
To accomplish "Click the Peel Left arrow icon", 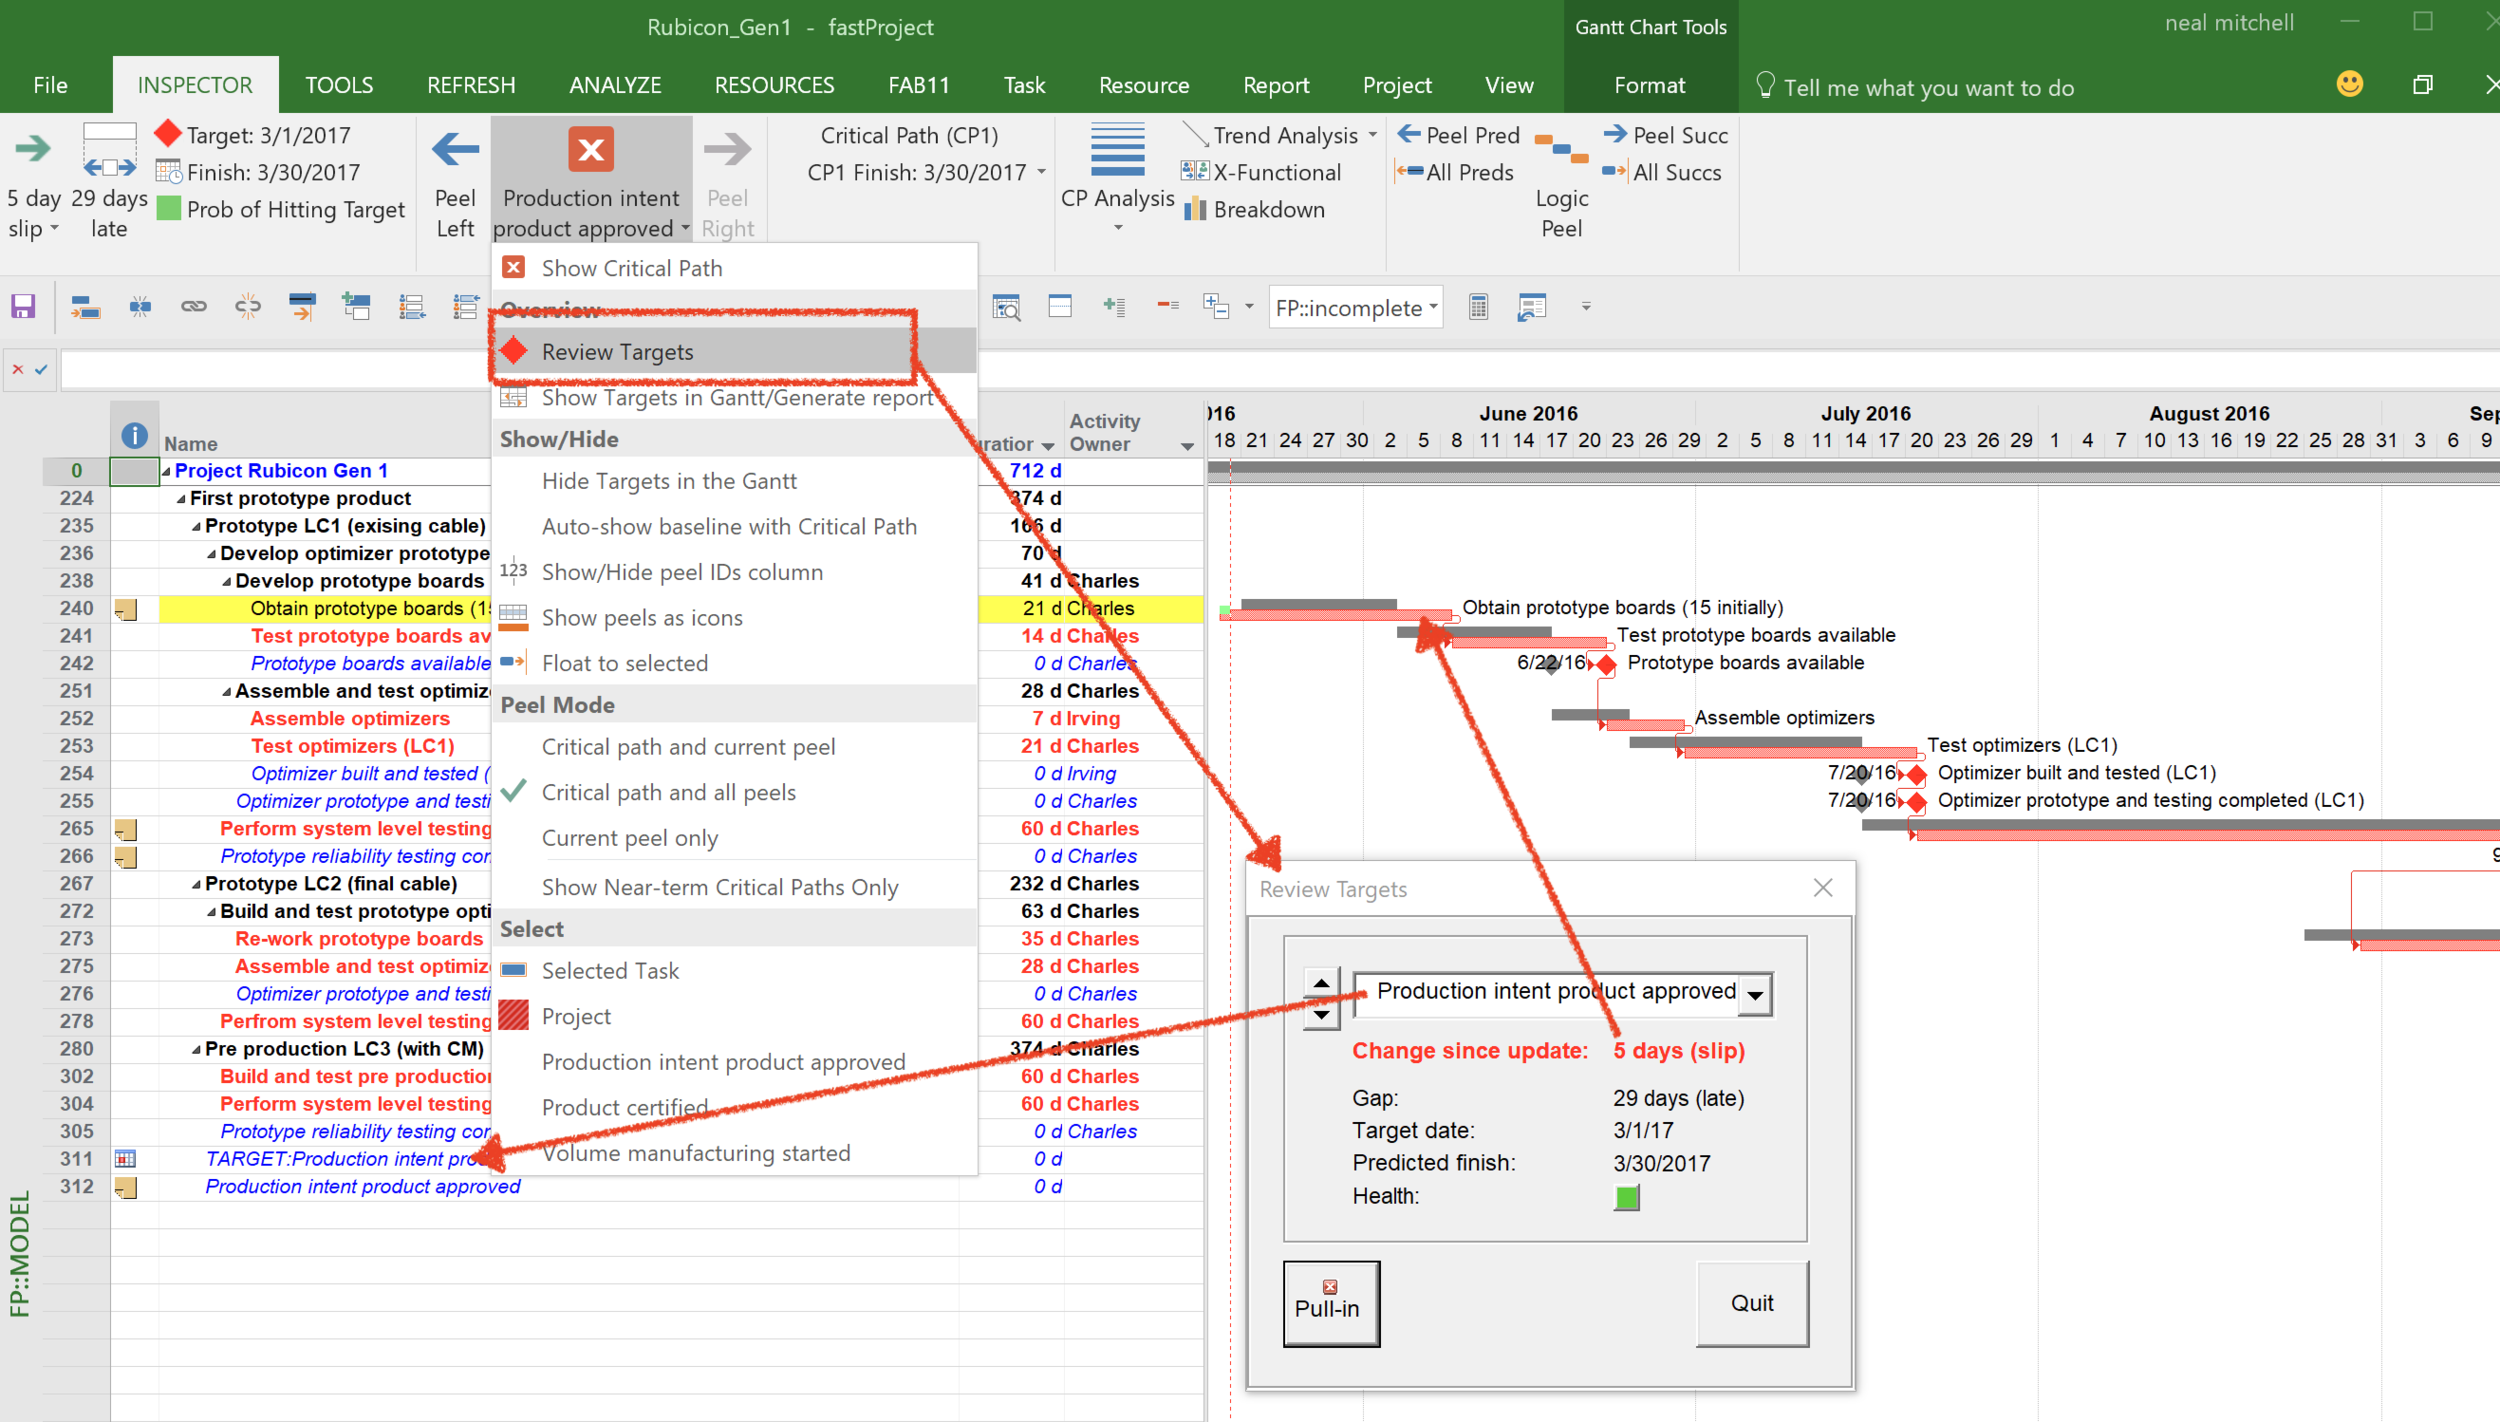I will pos(455,150).
